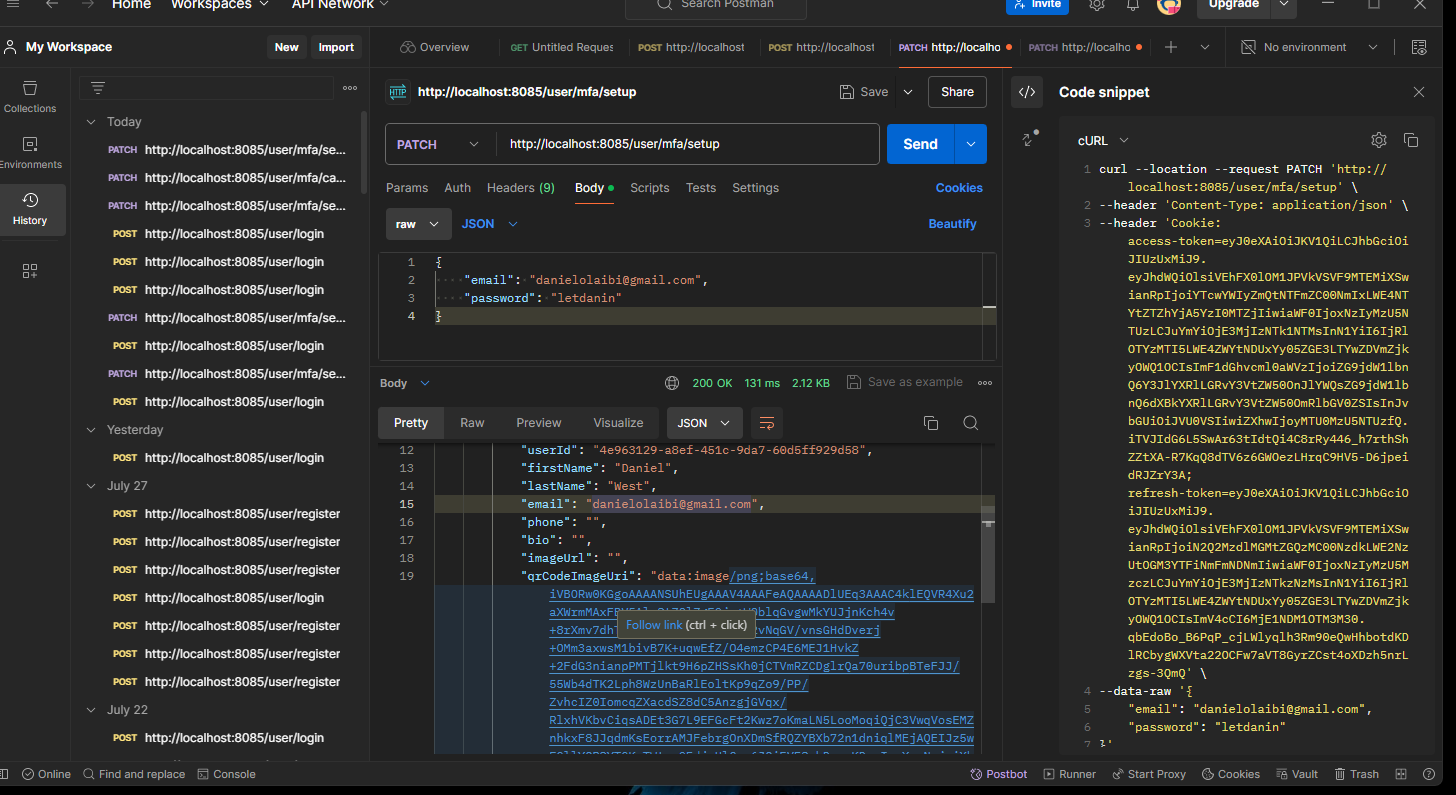Click the Beautify link
The height and width of the screenshot is (795, 1456).
pyautogui.click(x=952, y=224)
